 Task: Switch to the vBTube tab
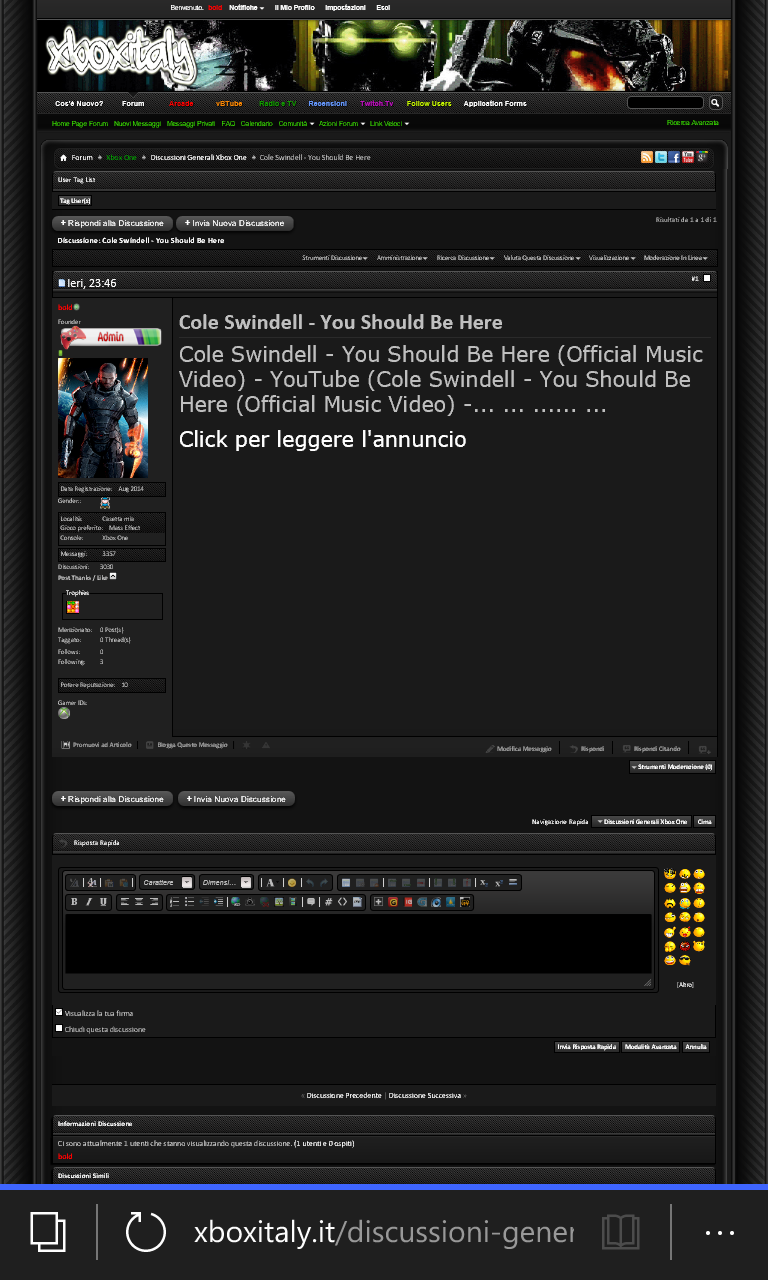tap(229, 103)
